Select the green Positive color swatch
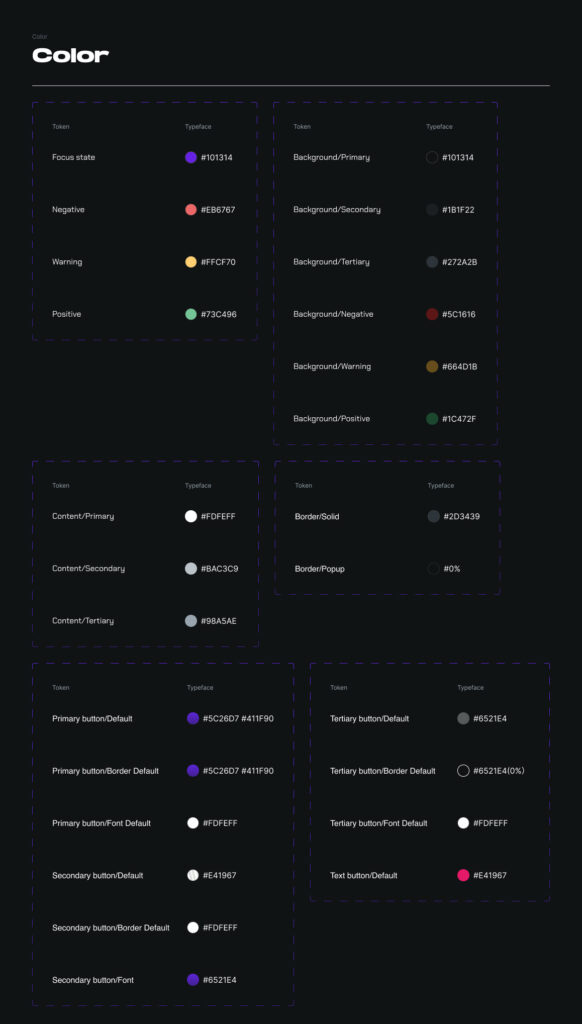The height and width of the screenshot is (1024, 582). (x=191, y=314)
